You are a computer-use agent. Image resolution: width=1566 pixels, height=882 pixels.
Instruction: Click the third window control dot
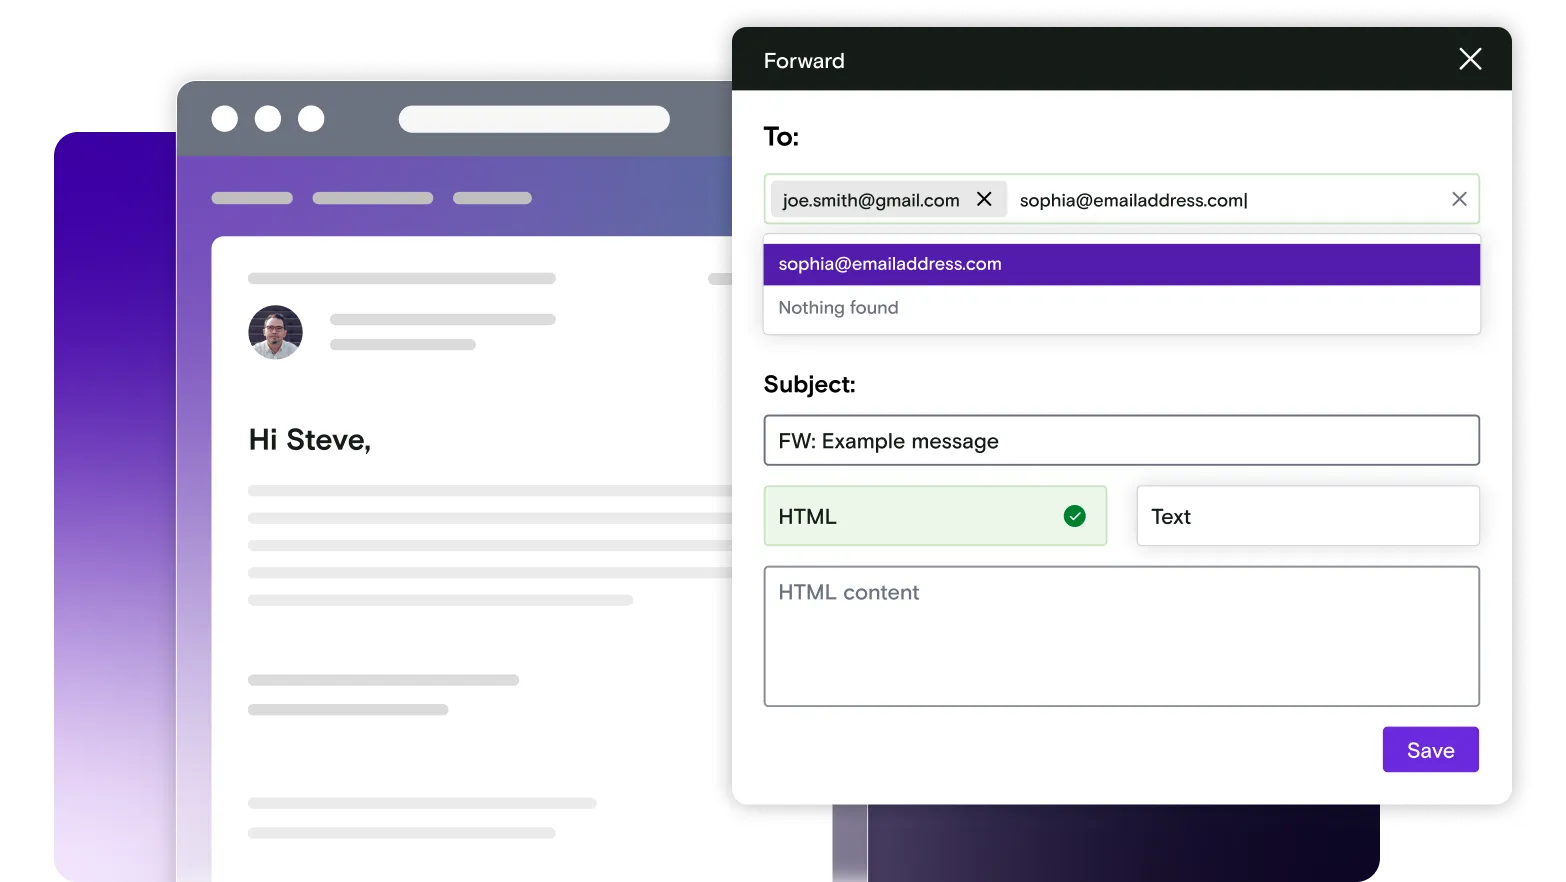312,119
